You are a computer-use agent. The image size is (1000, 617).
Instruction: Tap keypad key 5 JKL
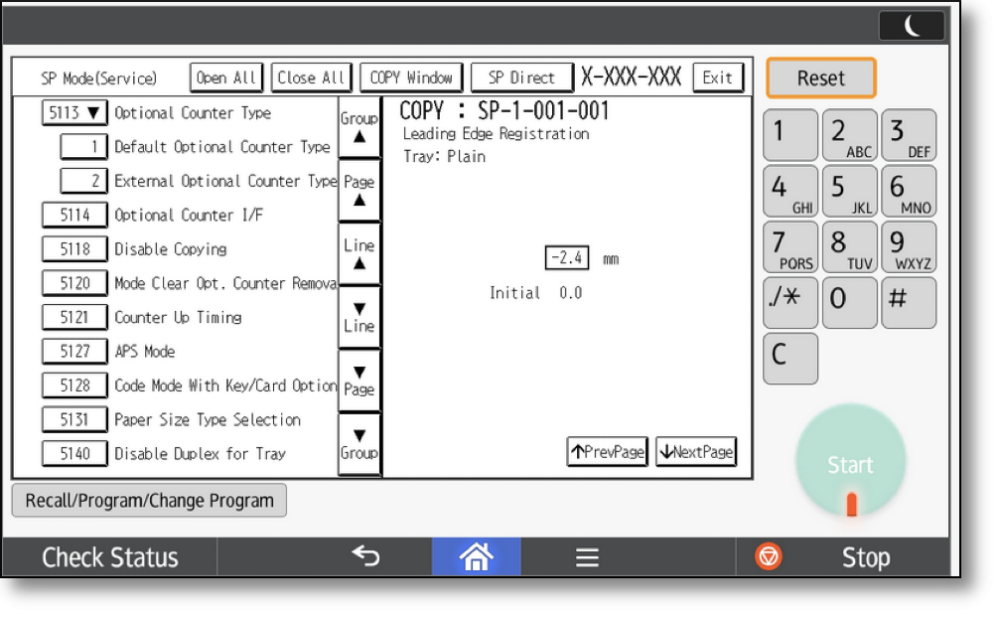[x=849, y=191]
